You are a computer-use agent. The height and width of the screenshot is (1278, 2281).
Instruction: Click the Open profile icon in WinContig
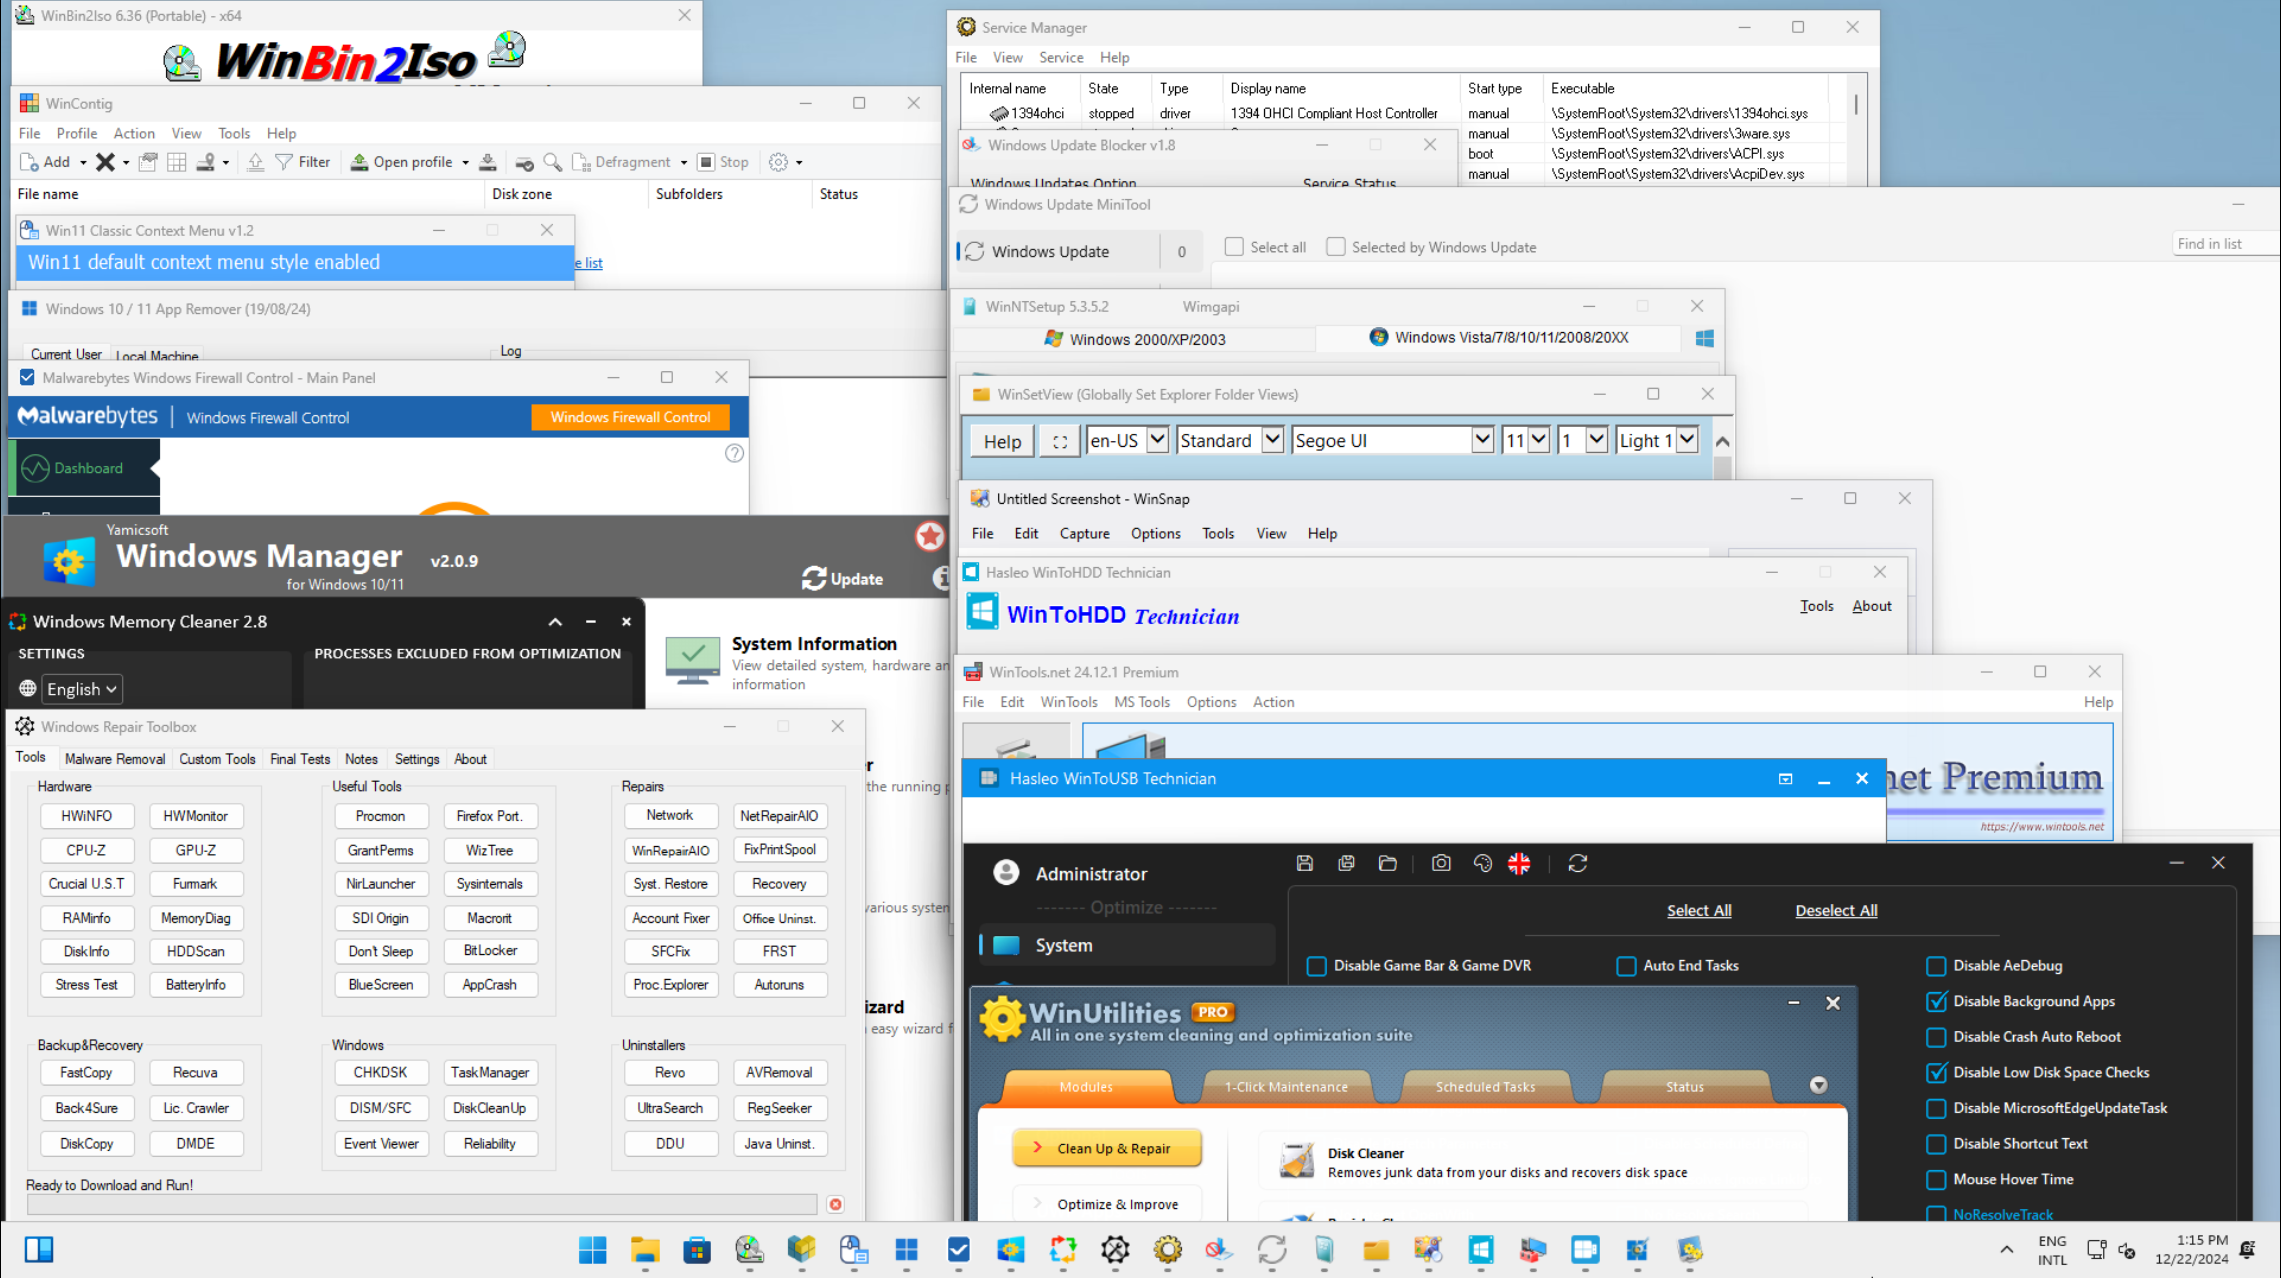[359, 162]
